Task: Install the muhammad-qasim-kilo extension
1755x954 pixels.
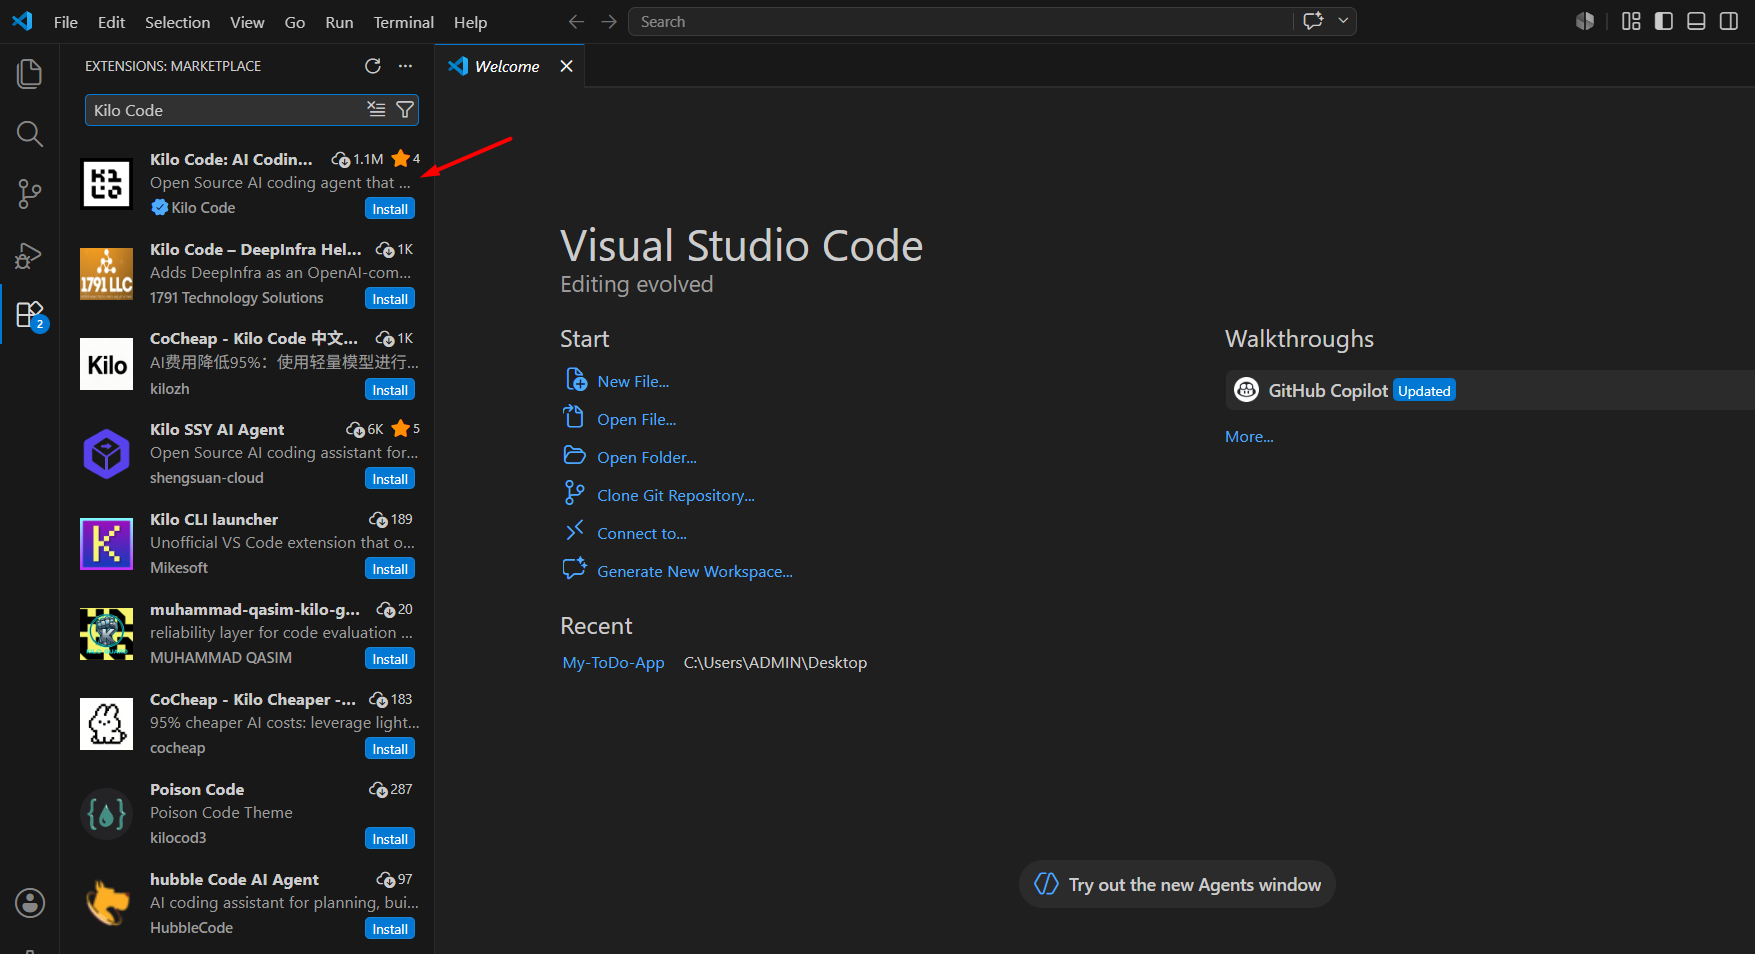Action: click(390, 659)
